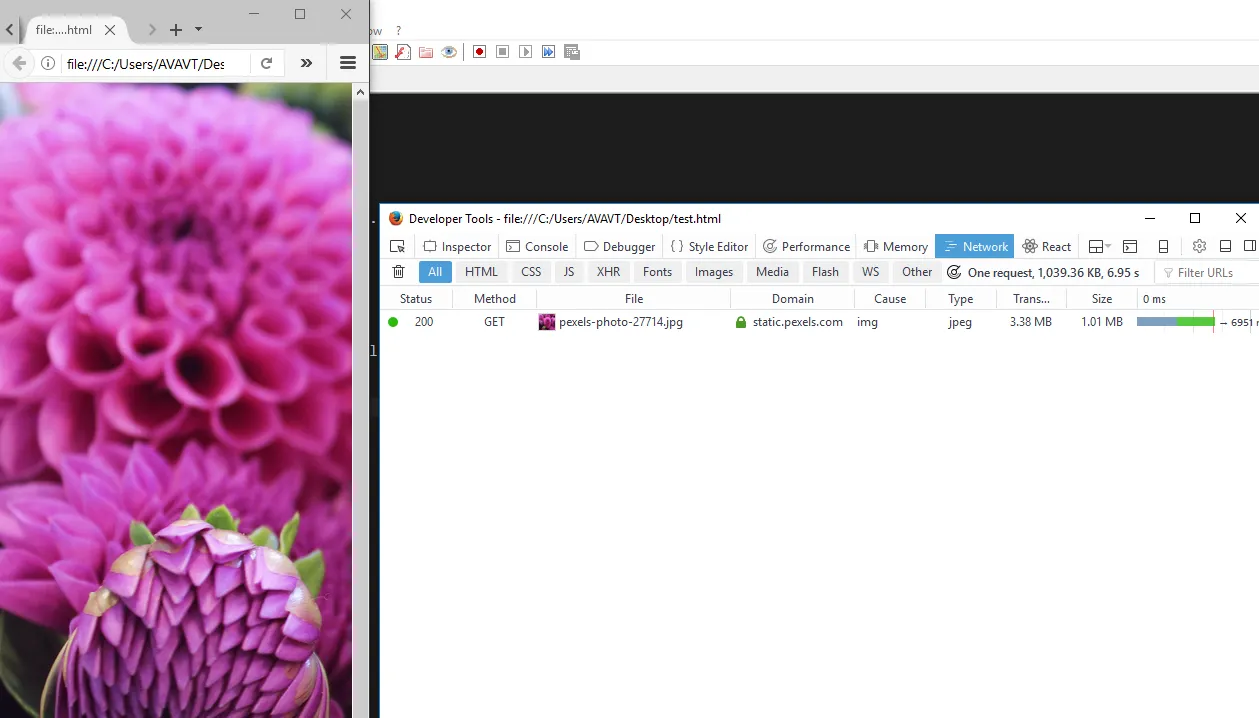Sort requests by the Method column header
1259x718 pixels.
click(495, 298)
